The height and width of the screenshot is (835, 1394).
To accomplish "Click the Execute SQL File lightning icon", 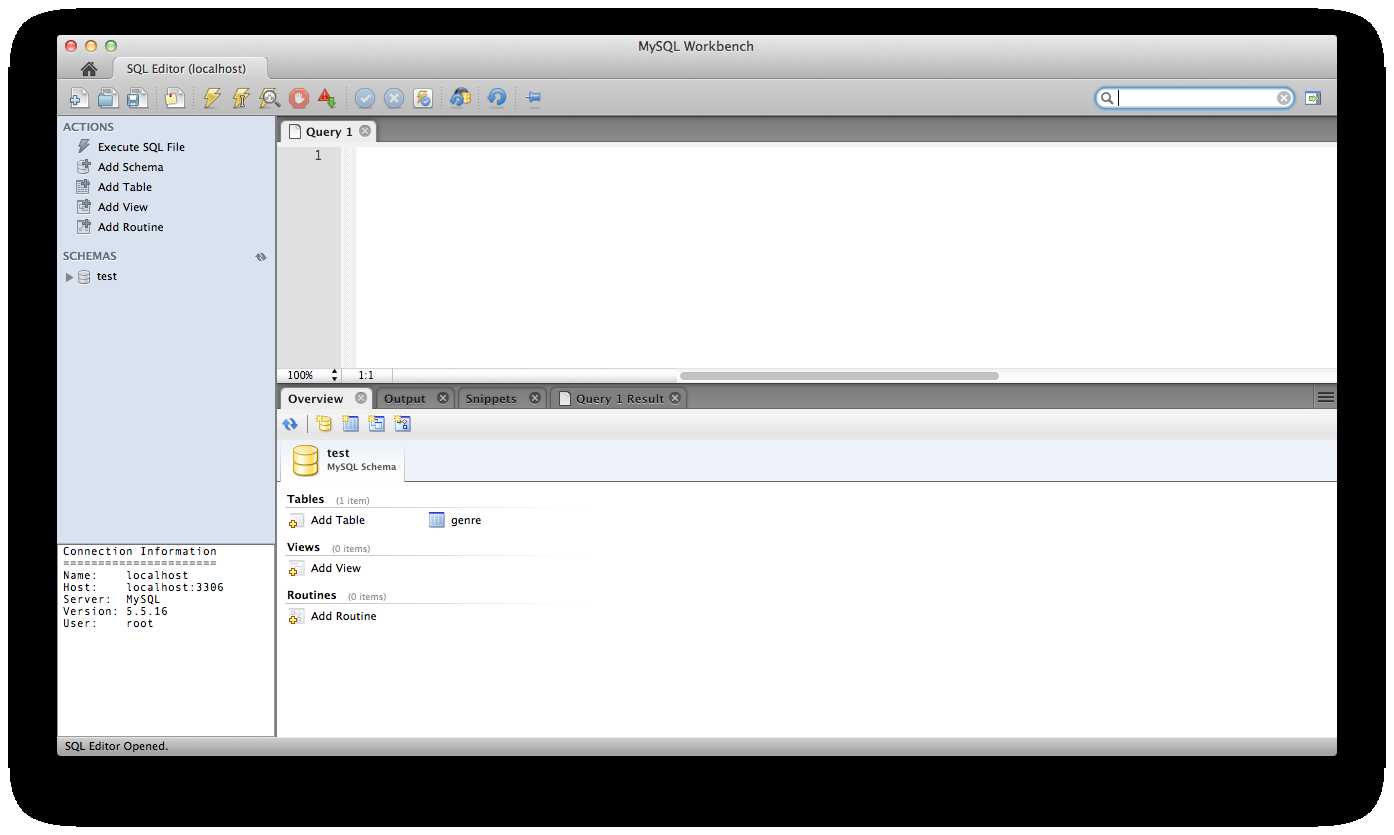I will 84,146.
